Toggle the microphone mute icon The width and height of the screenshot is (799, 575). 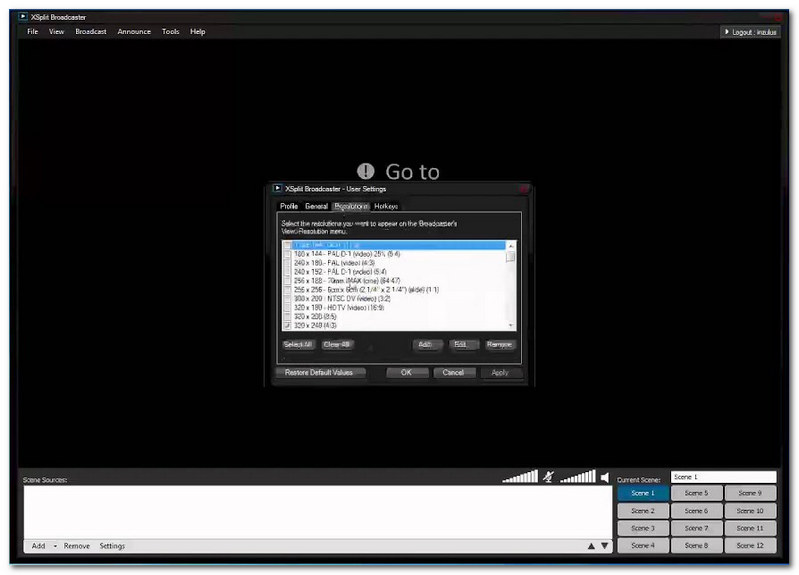point(548,477)
